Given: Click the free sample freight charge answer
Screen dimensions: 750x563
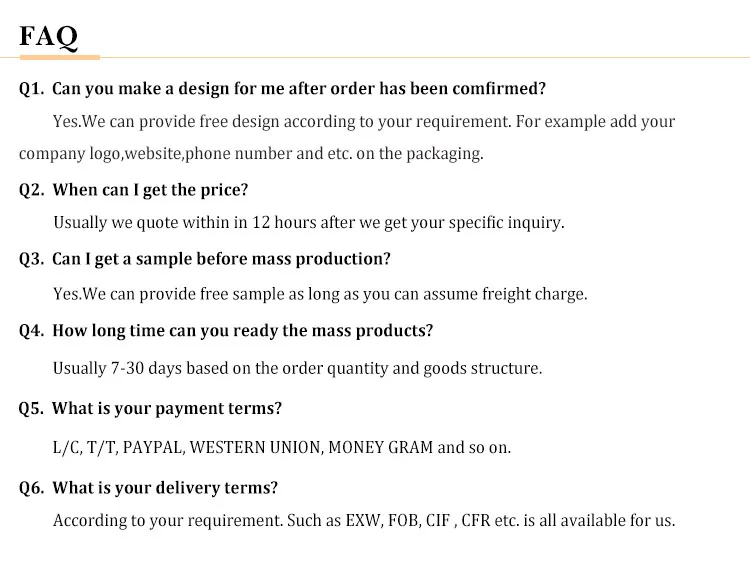Looking at the screenshot, I should coord(320,294).
